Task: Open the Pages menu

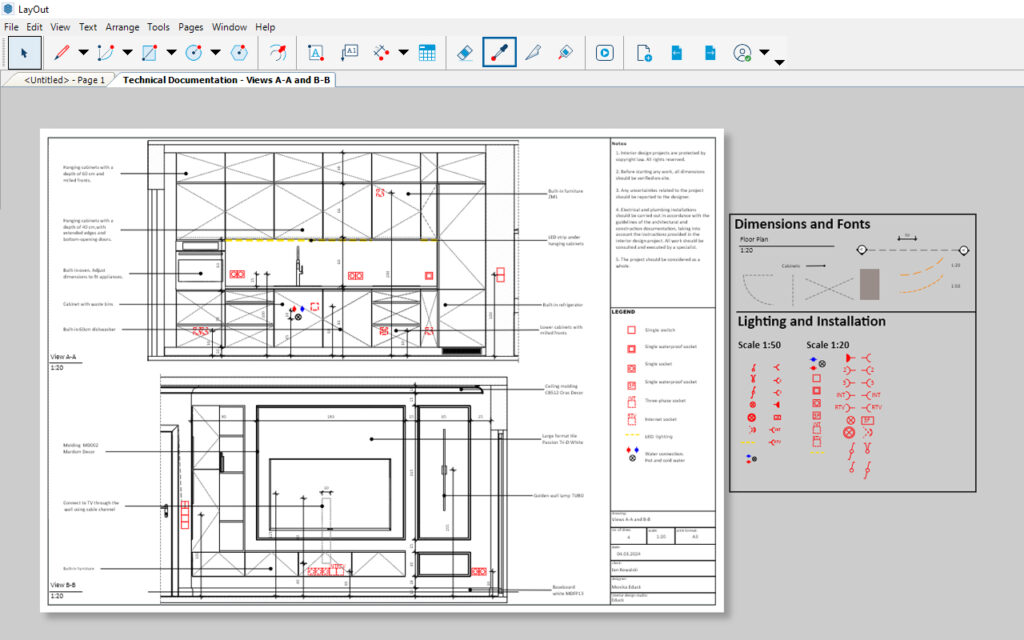Action: pyautogui.click(x=190, y=27)
